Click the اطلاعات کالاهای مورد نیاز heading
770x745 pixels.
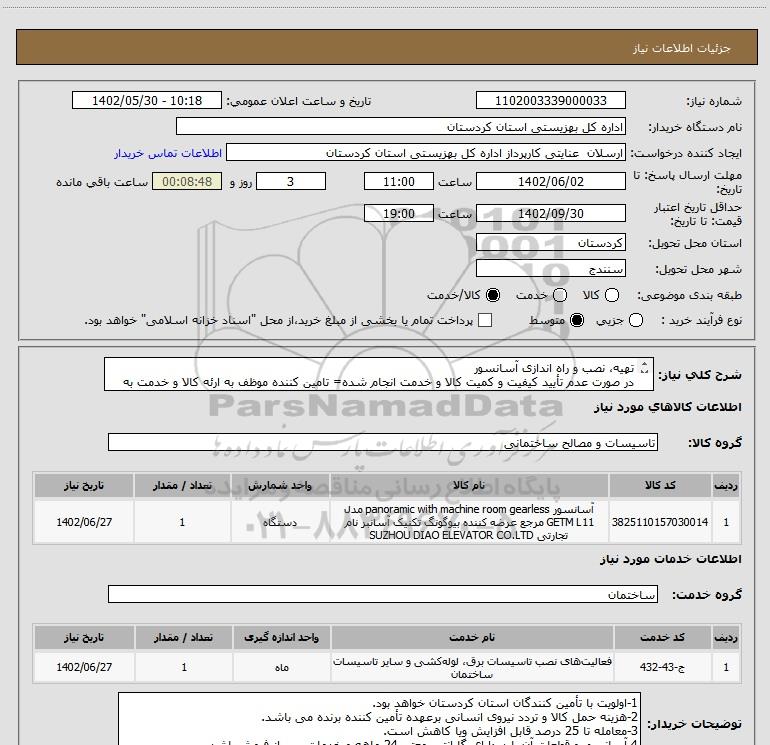667,407
